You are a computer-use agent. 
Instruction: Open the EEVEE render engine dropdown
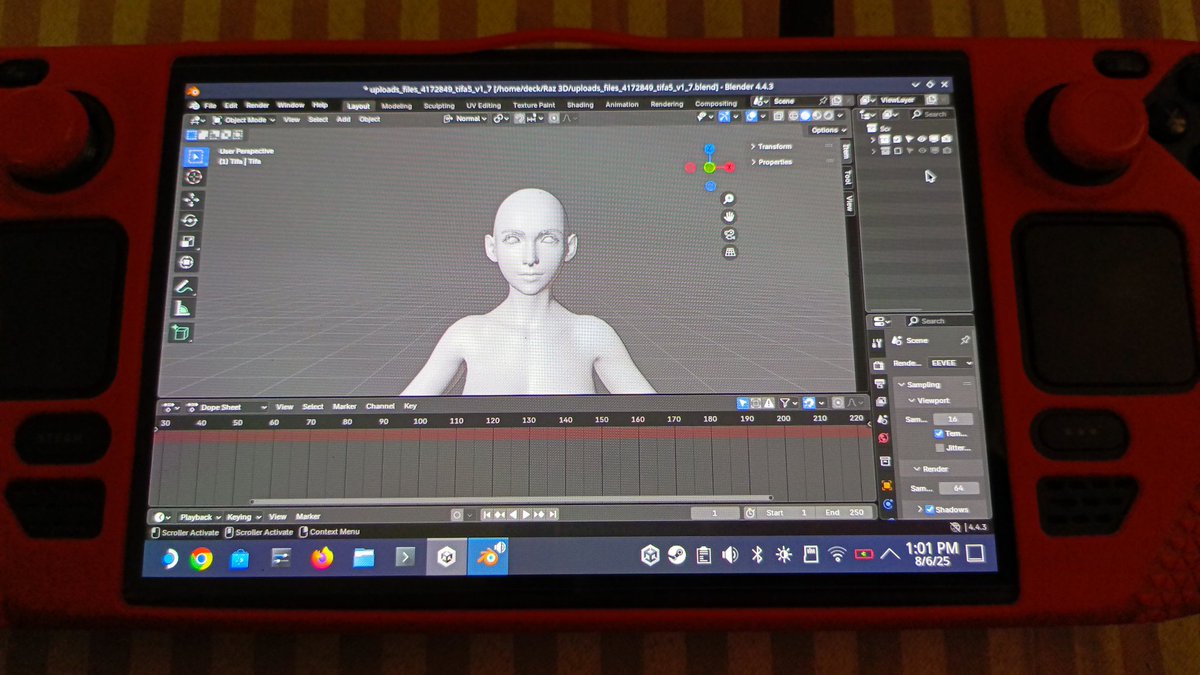(950, 363)
